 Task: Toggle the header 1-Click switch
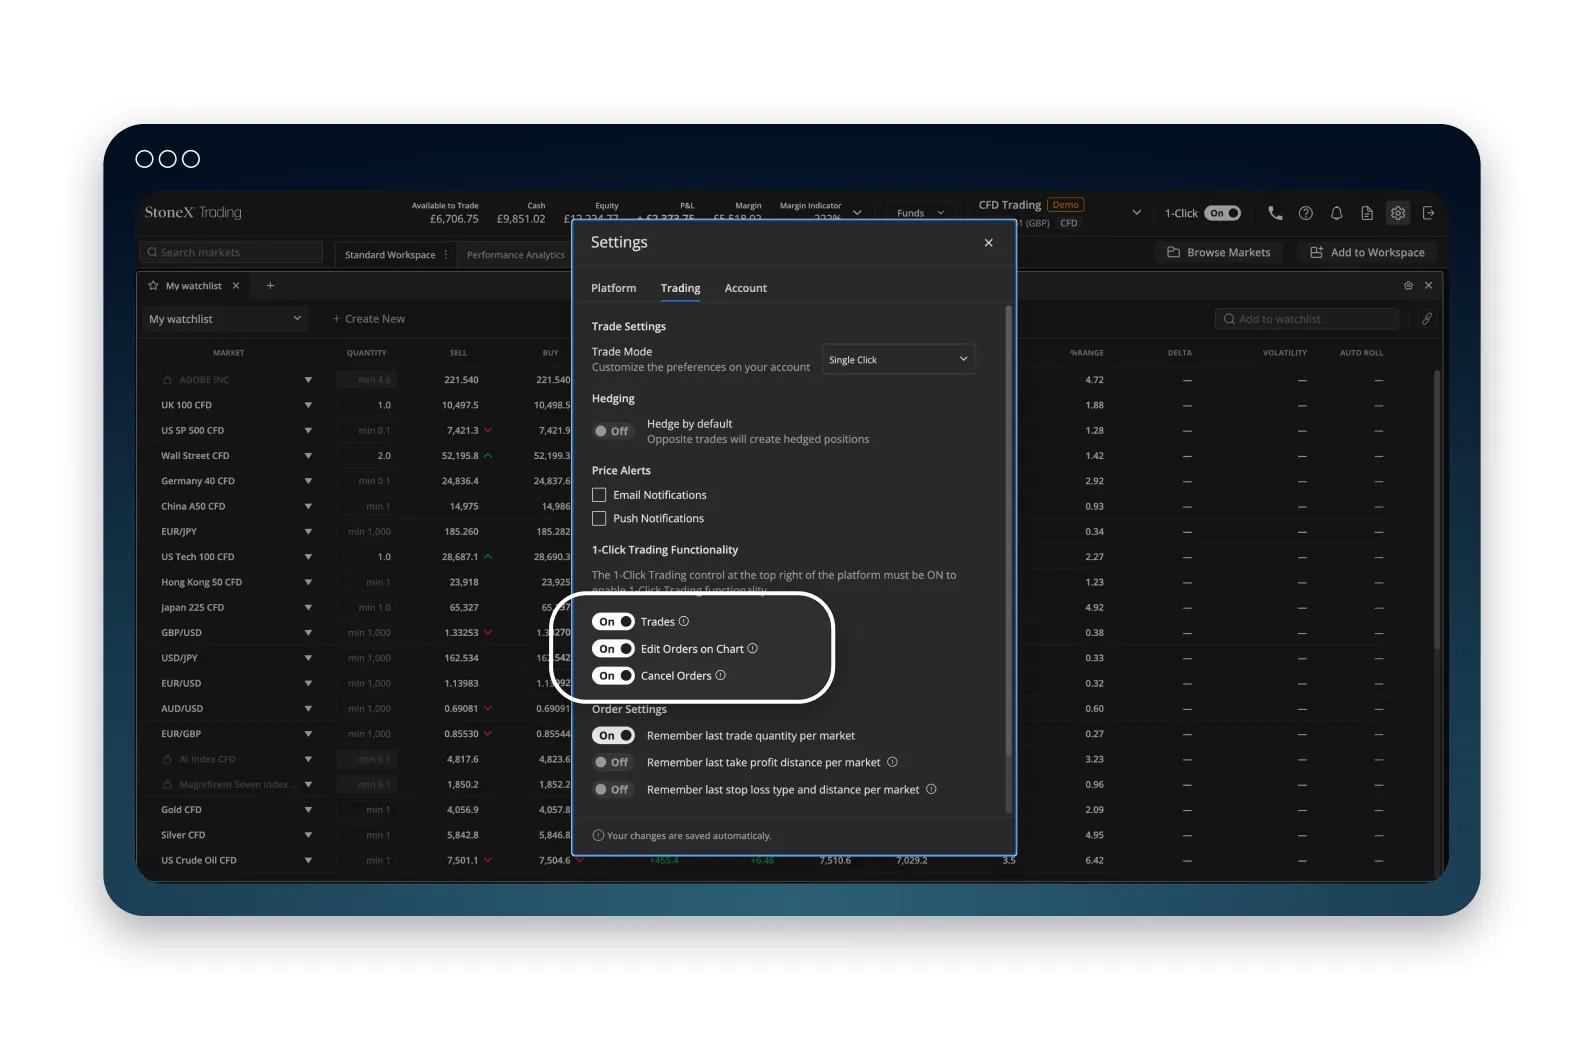1223,213
